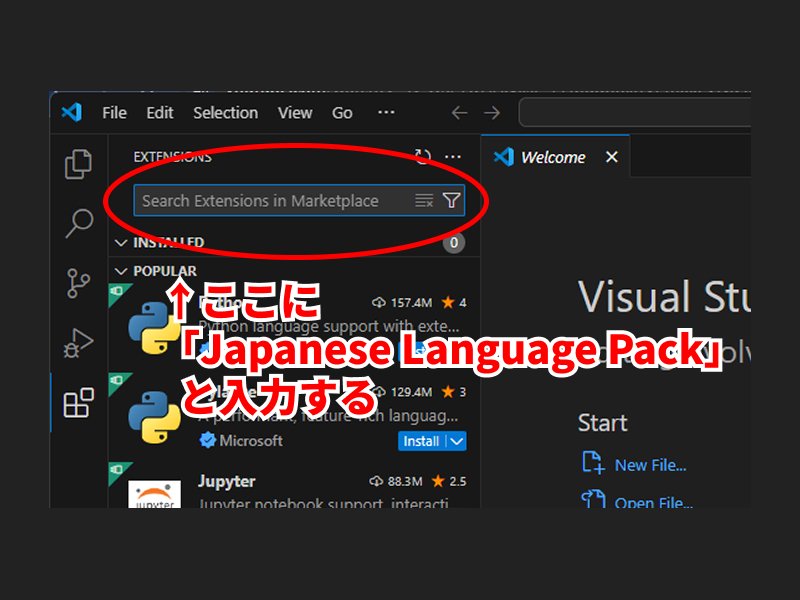Show more menus via the ellipsis
800x600 pixels.
click(386, 112)
